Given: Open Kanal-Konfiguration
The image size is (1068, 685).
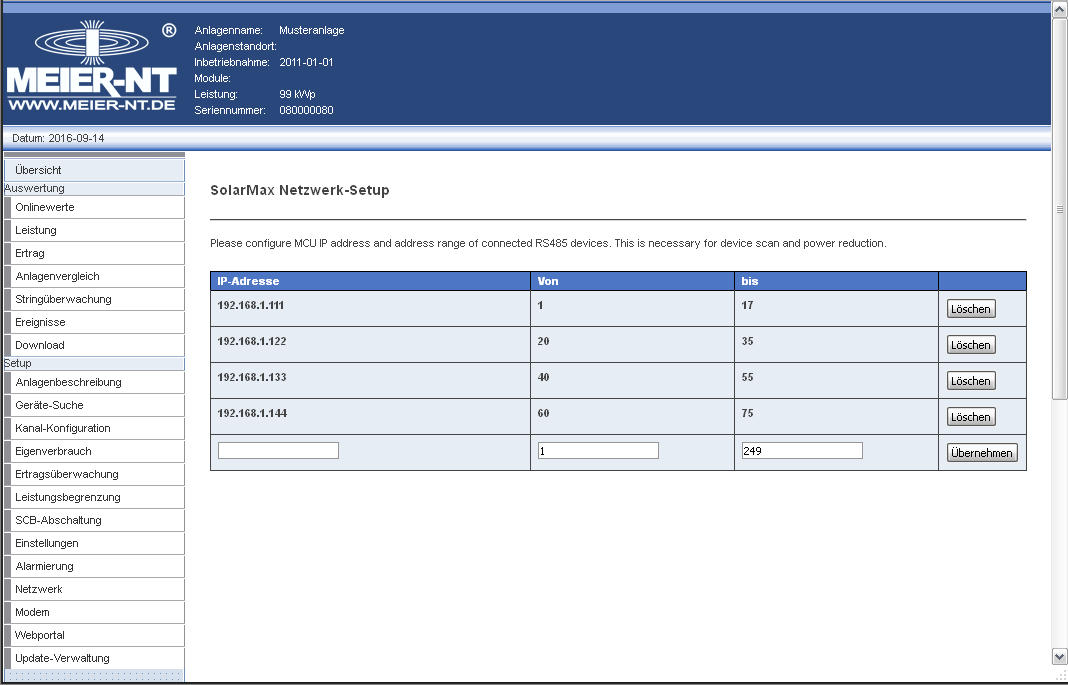Looking at the screenshot, I should point(94,428).
